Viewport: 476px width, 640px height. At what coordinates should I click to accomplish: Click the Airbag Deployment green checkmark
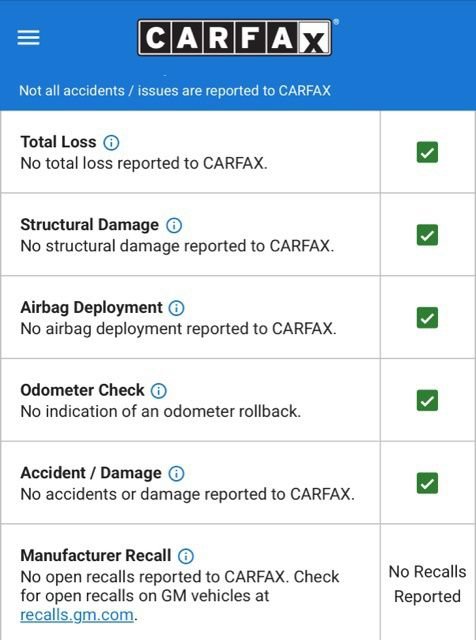click(427, 318)
